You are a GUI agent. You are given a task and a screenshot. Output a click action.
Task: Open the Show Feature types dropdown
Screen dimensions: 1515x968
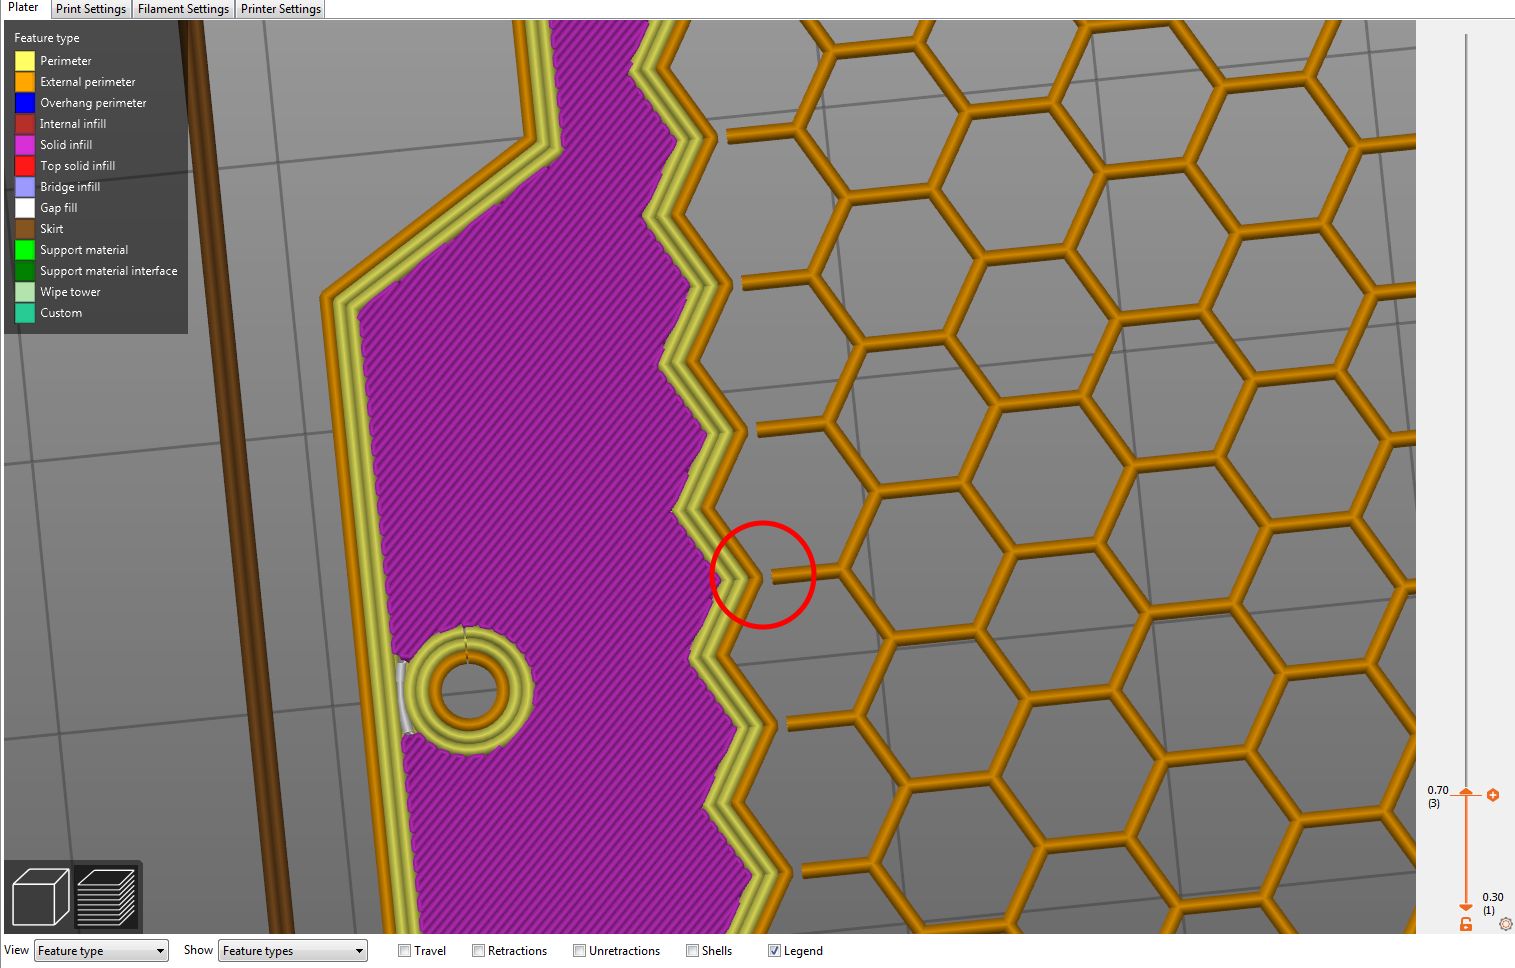292,950
